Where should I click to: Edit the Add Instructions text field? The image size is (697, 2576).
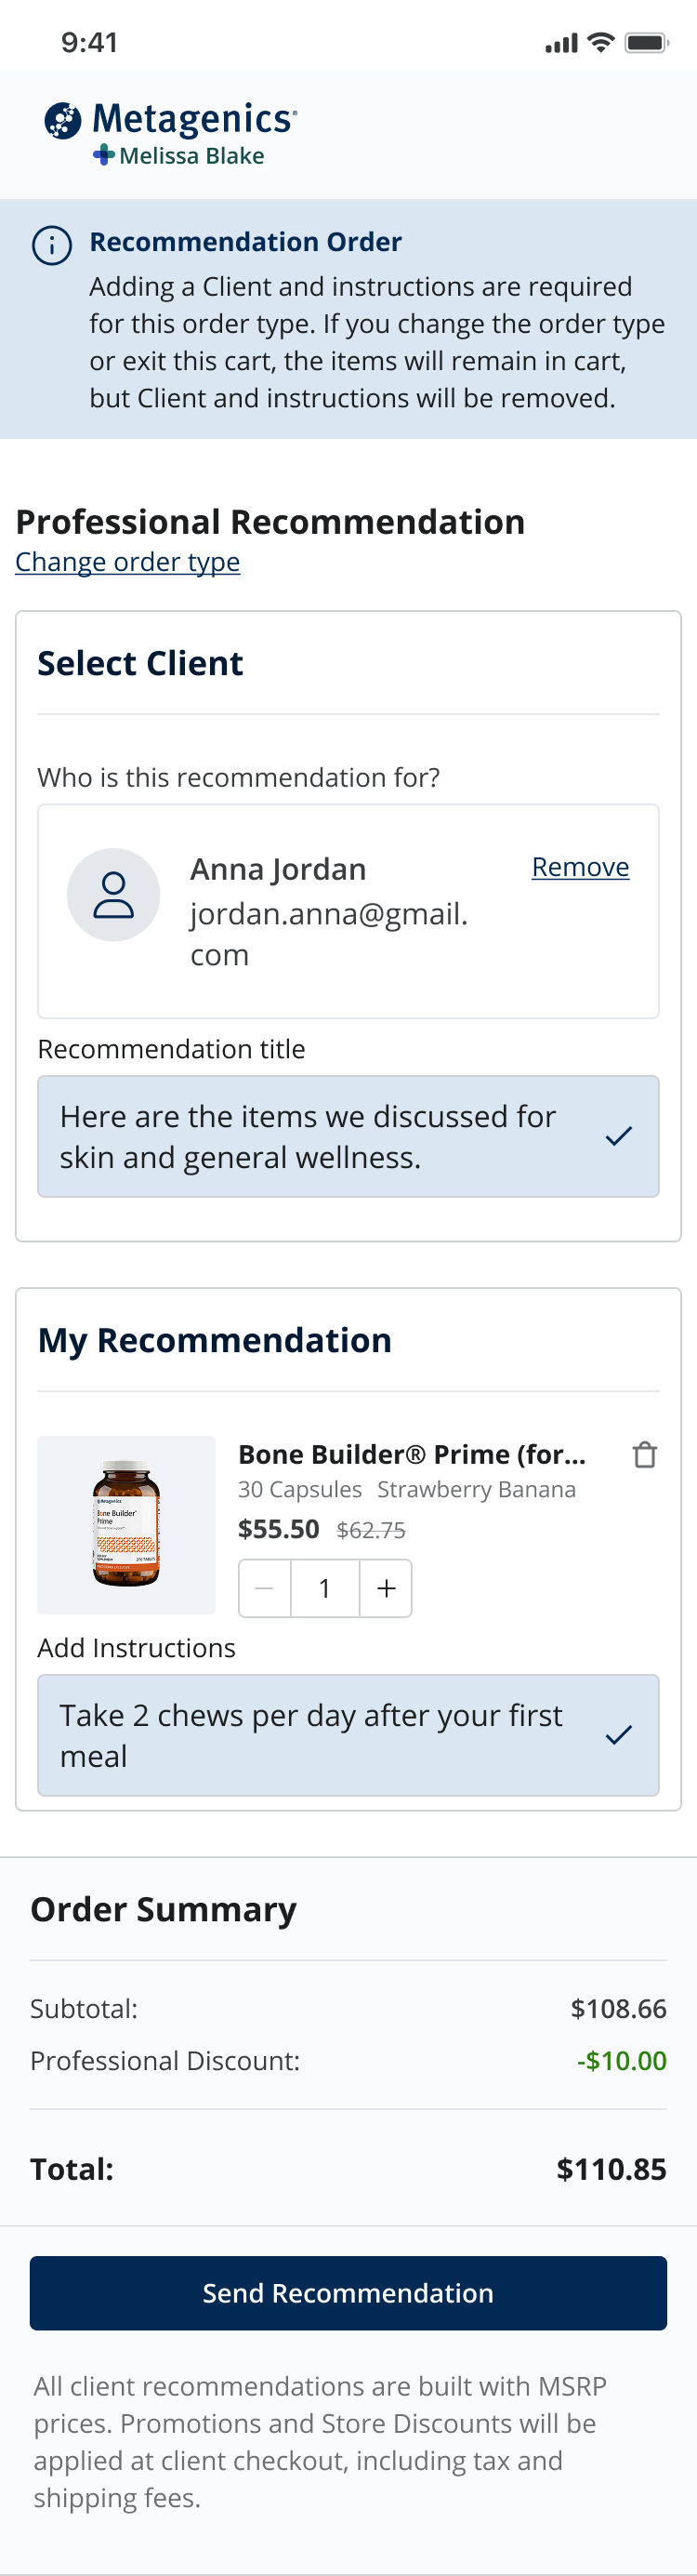point(348,1735)
